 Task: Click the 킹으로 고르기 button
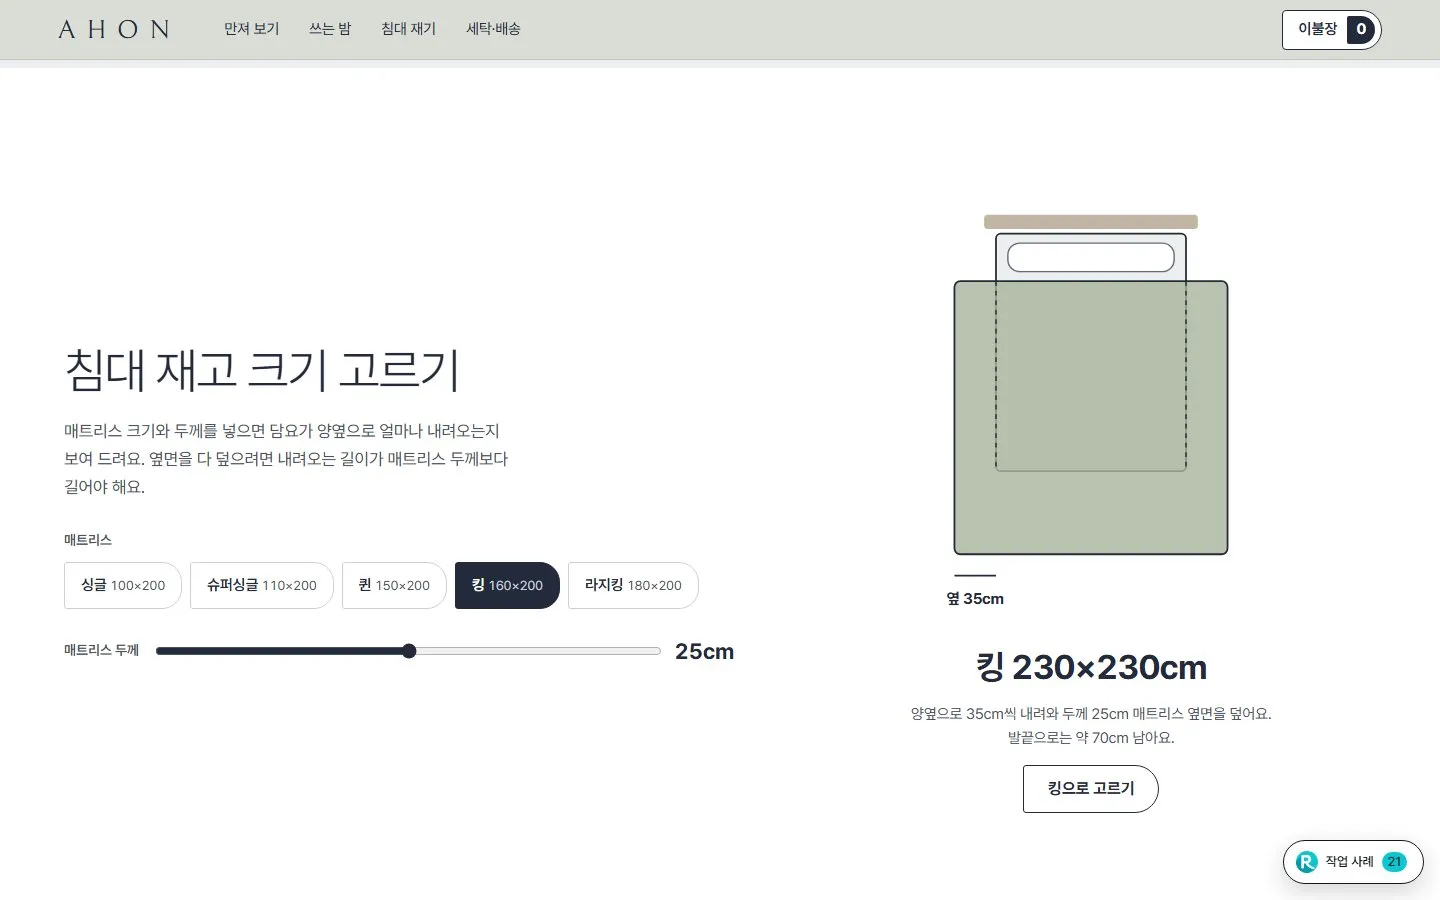(x=1091, y=789)
